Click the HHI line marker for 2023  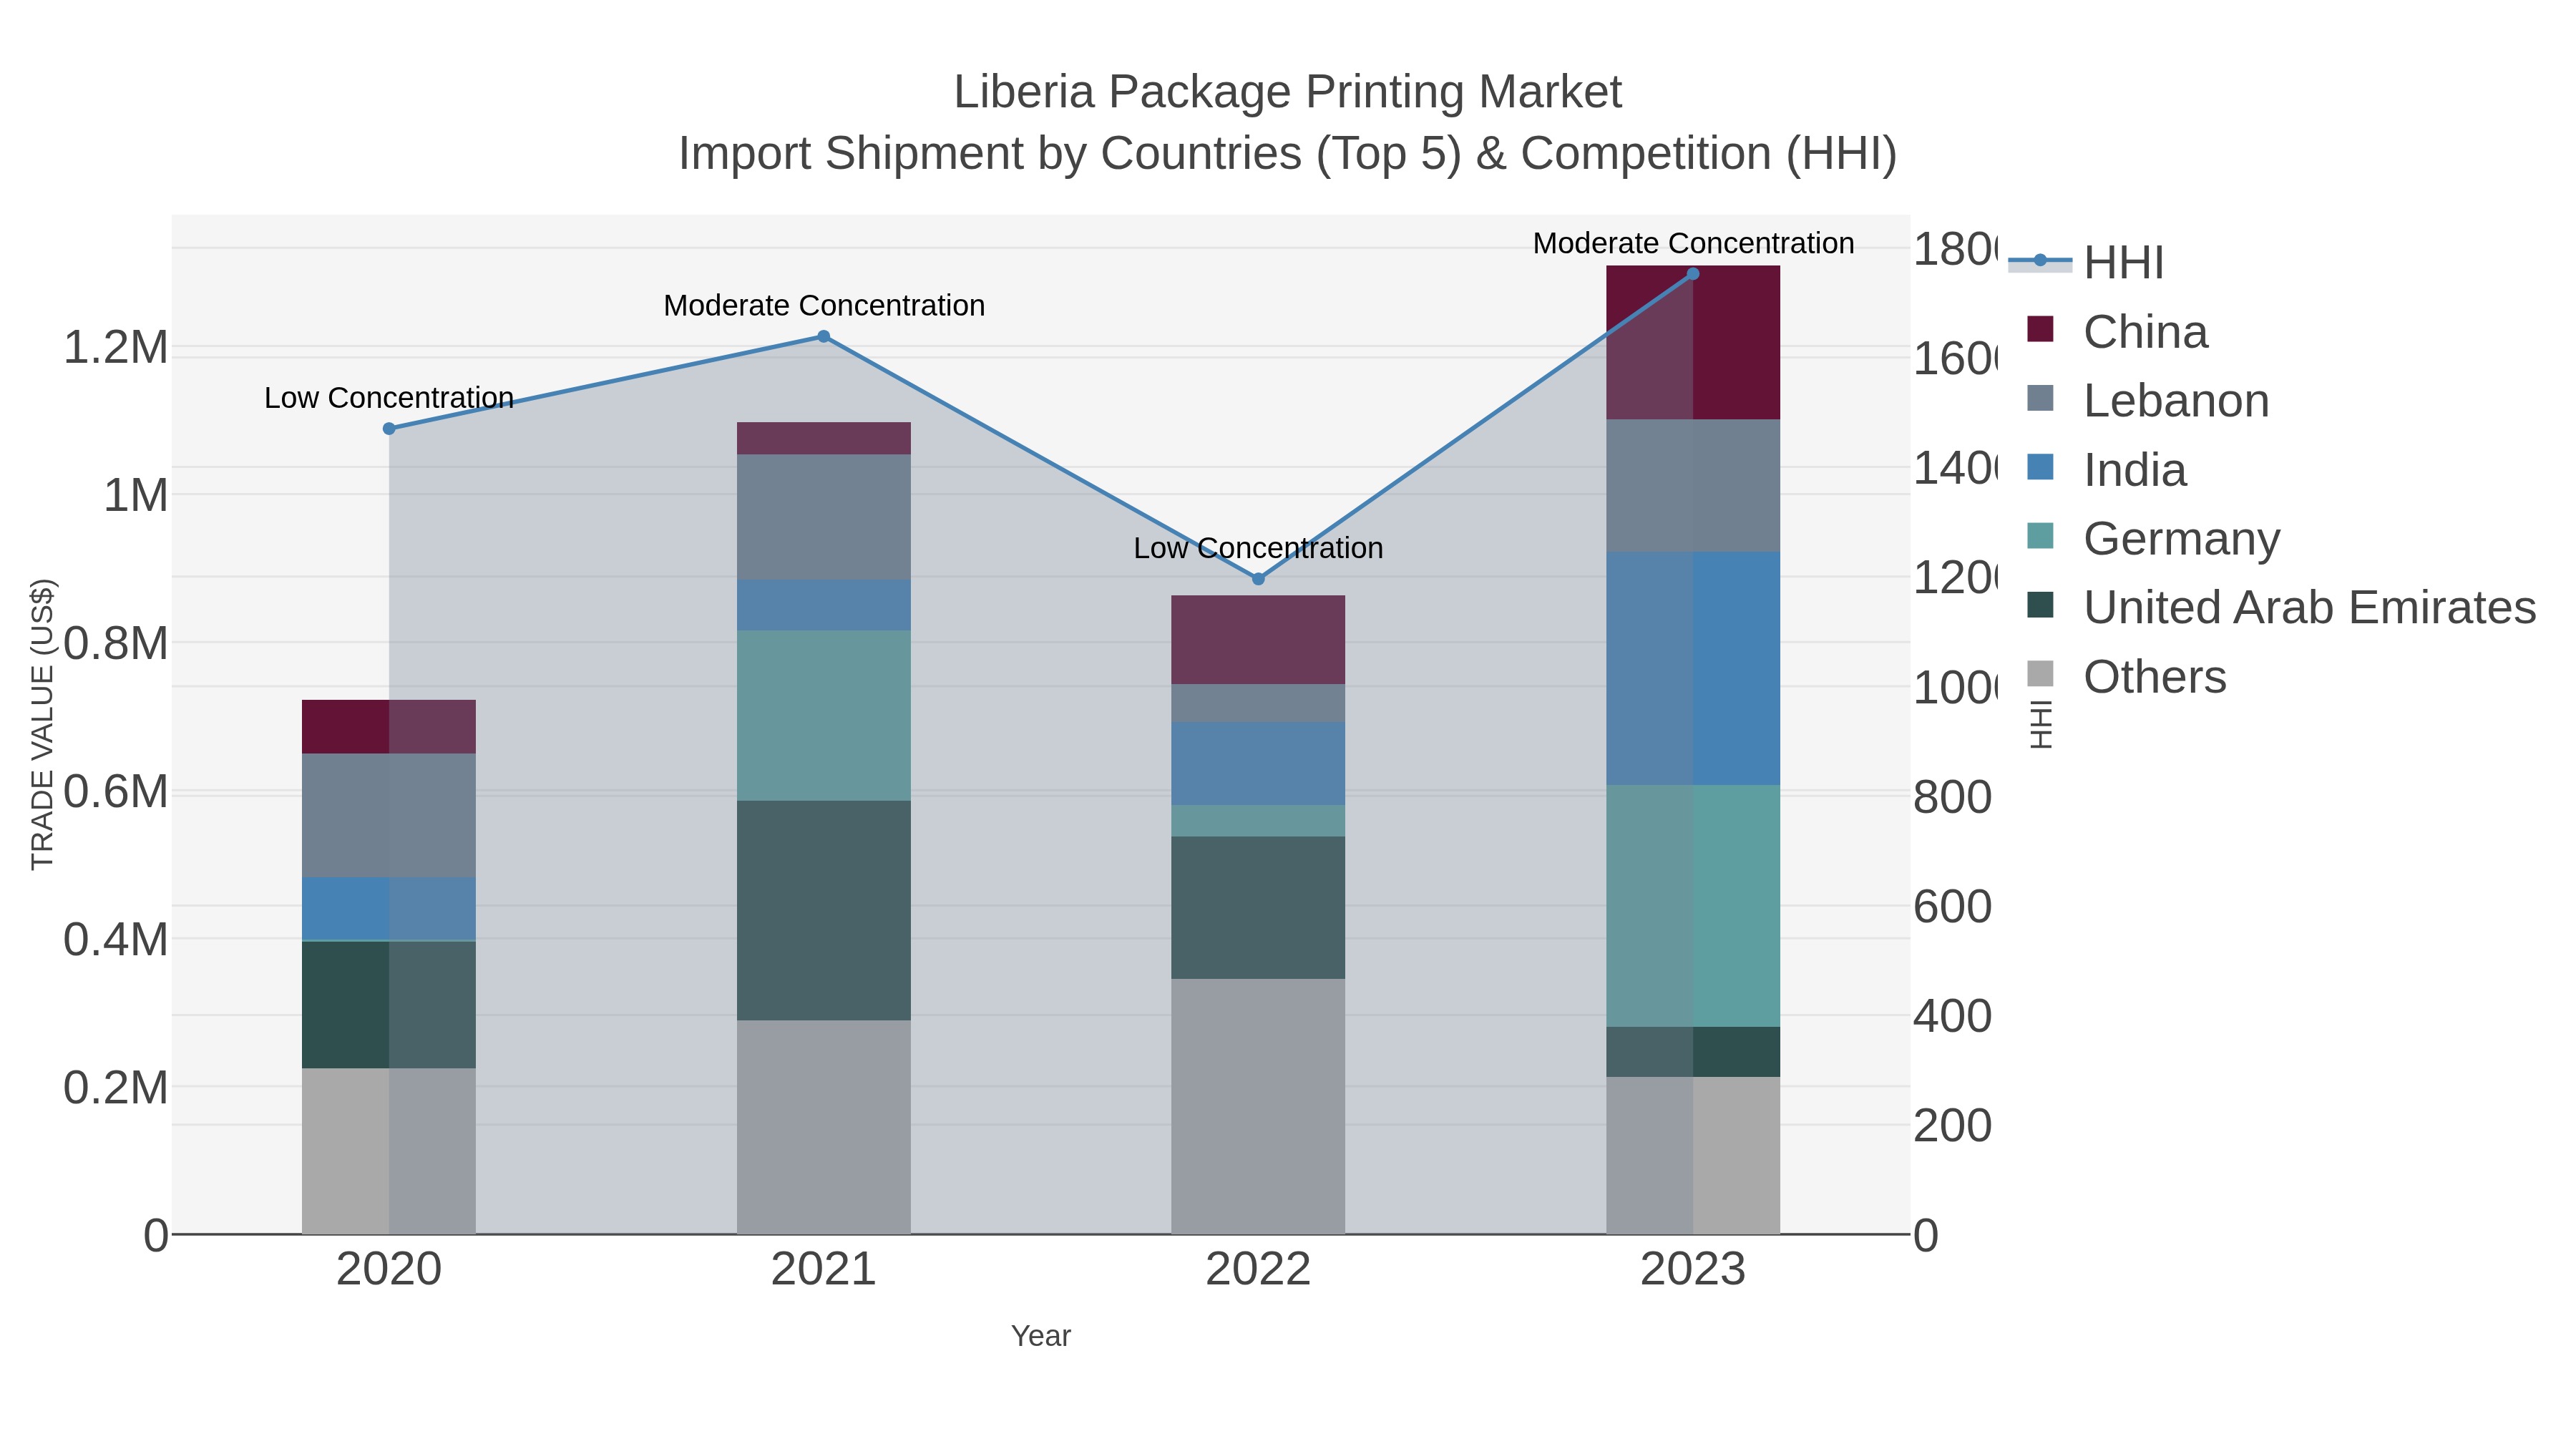coord(1693,274)
